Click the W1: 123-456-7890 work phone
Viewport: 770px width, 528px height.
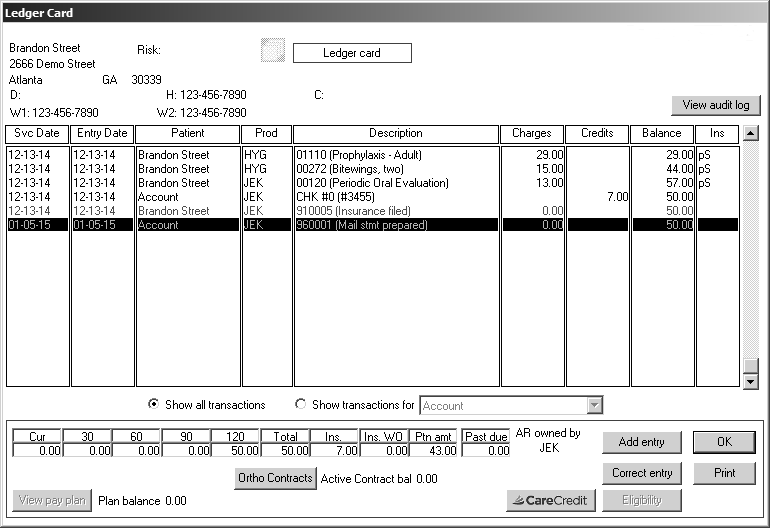click(54, 113)
